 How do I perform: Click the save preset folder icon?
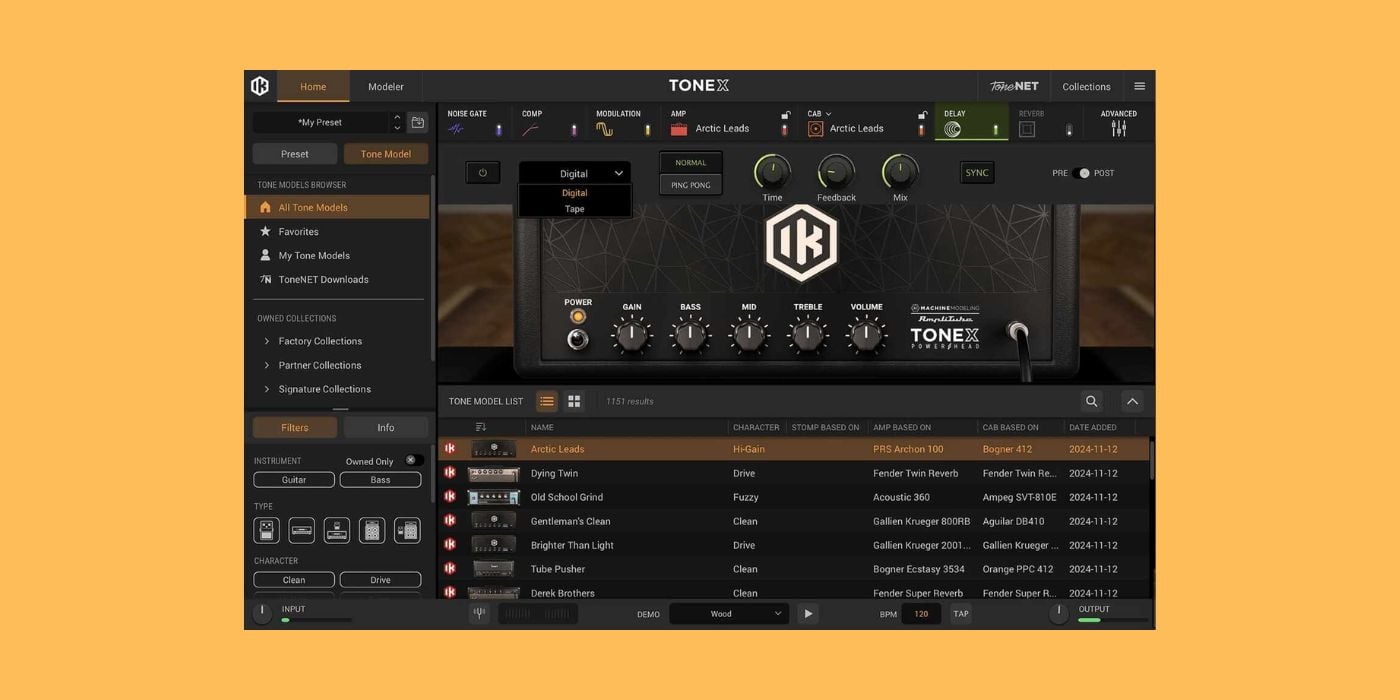tap(418, 122)
